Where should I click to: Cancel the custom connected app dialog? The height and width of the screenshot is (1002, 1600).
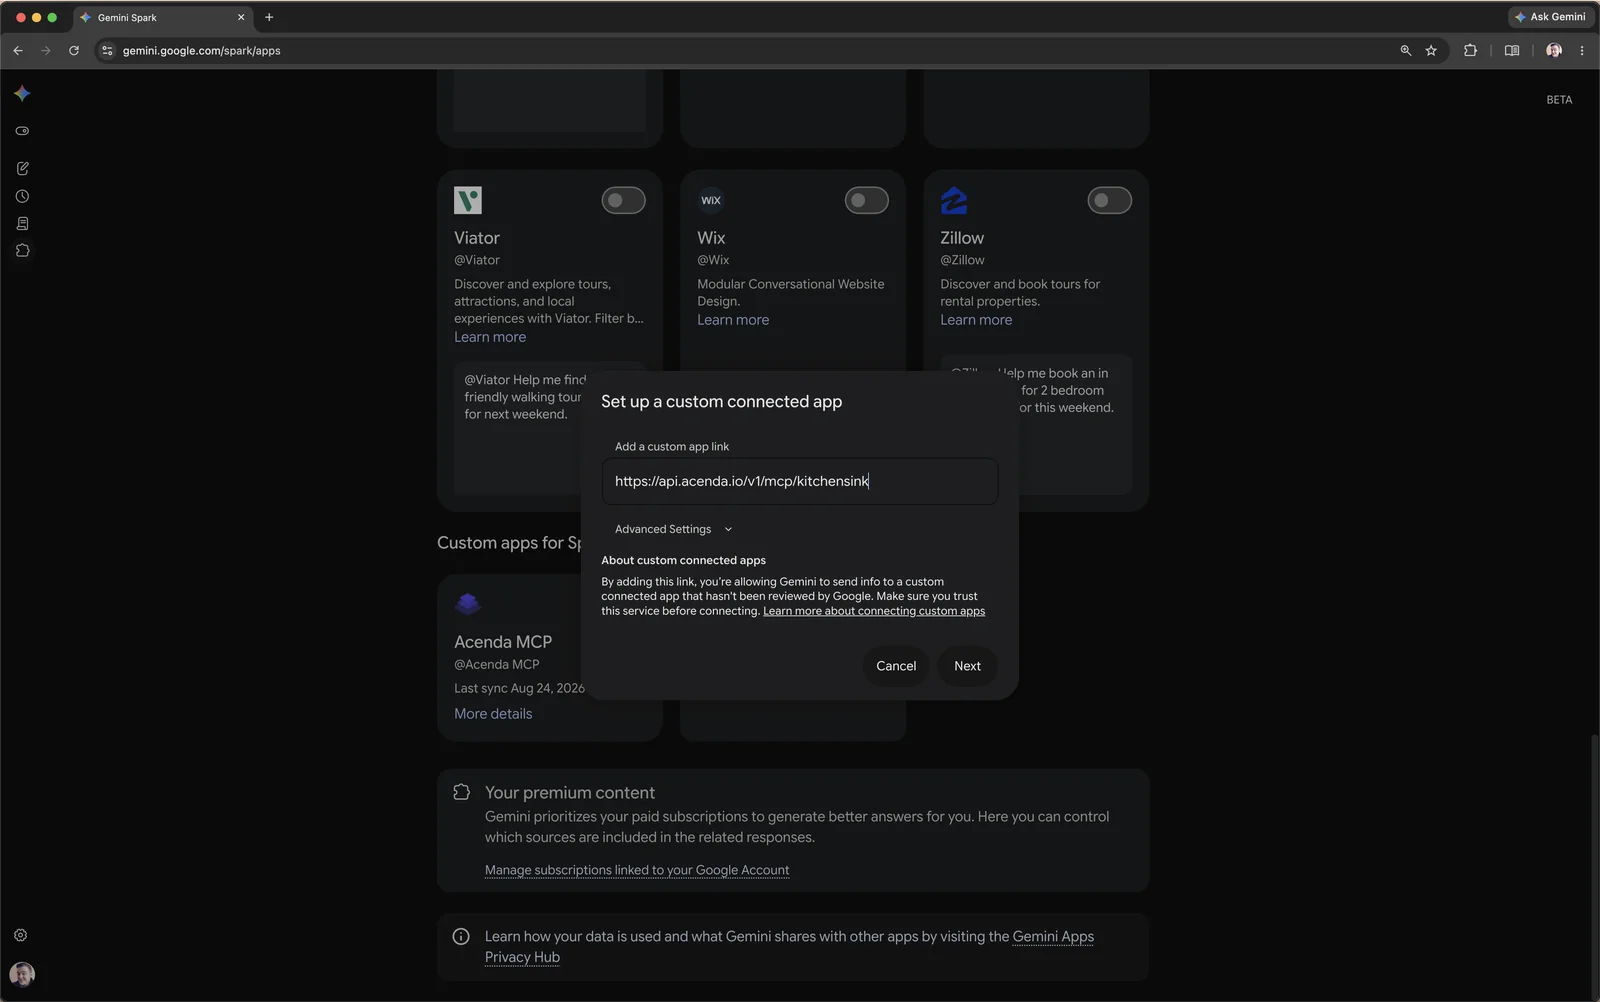click(896, 666)
